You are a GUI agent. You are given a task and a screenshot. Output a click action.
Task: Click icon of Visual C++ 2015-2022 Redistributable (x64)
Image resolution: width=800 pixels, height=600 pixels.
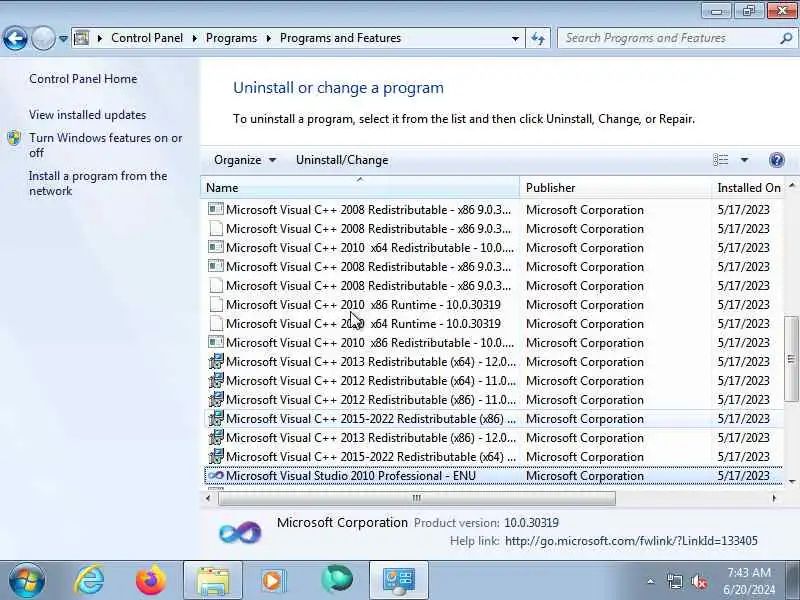(216, 456)
